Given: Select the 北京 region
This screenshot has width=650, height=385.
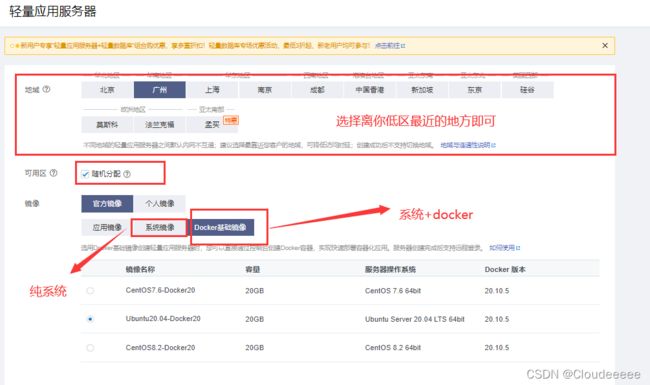Looking at the screenshot, I should (x=107, y=90).
